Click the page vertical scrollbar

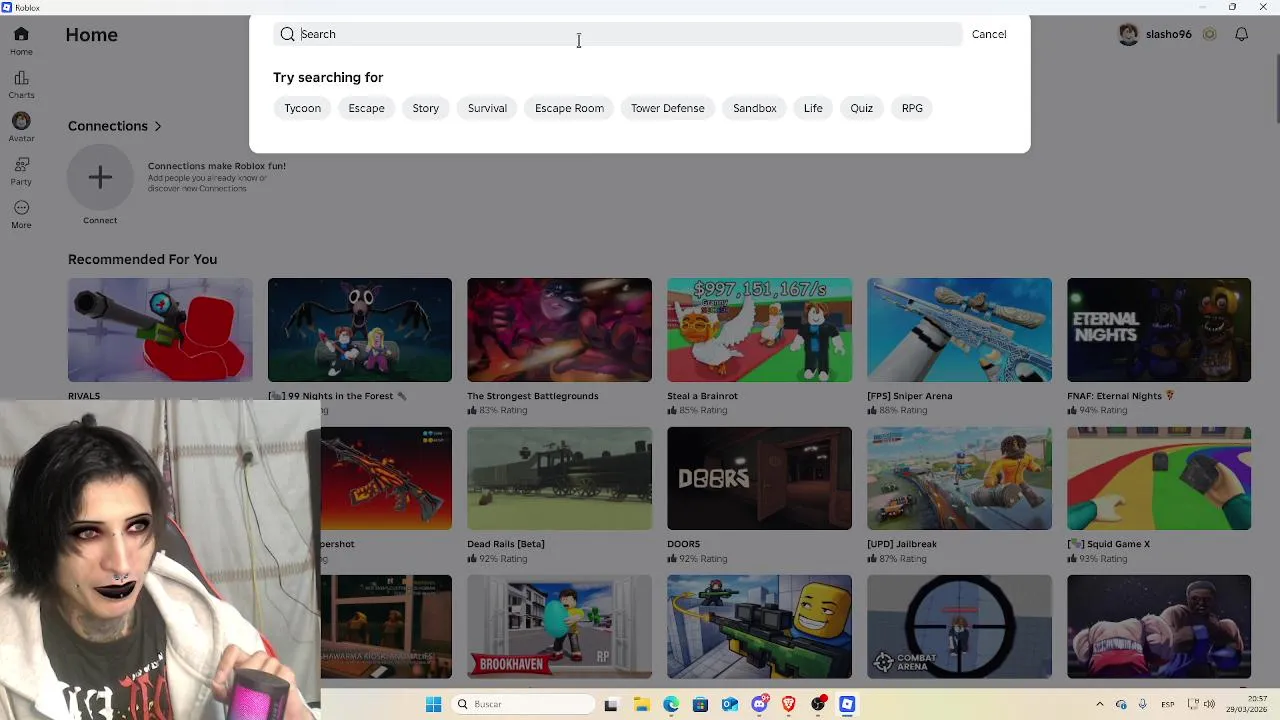(1276, 90)
